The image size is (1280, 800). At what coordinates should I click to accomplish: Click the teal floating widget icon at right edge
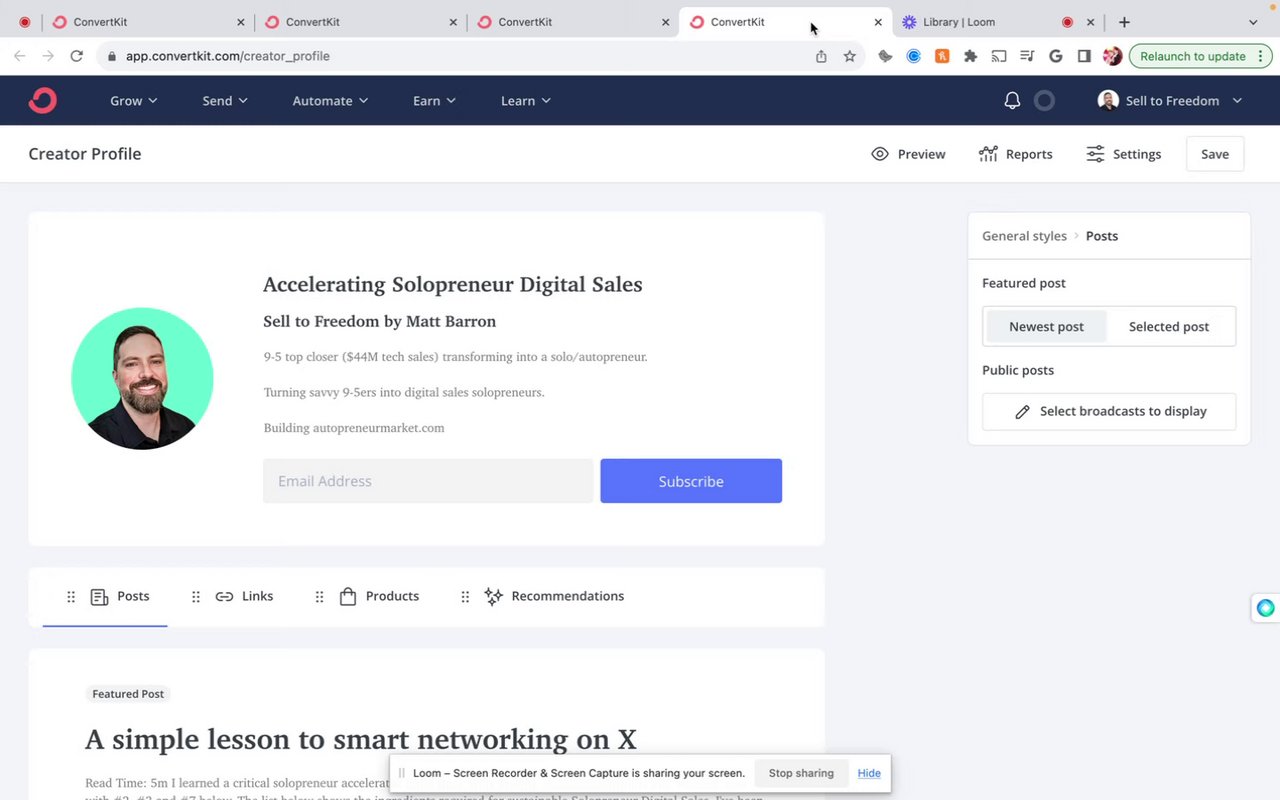1266,608
